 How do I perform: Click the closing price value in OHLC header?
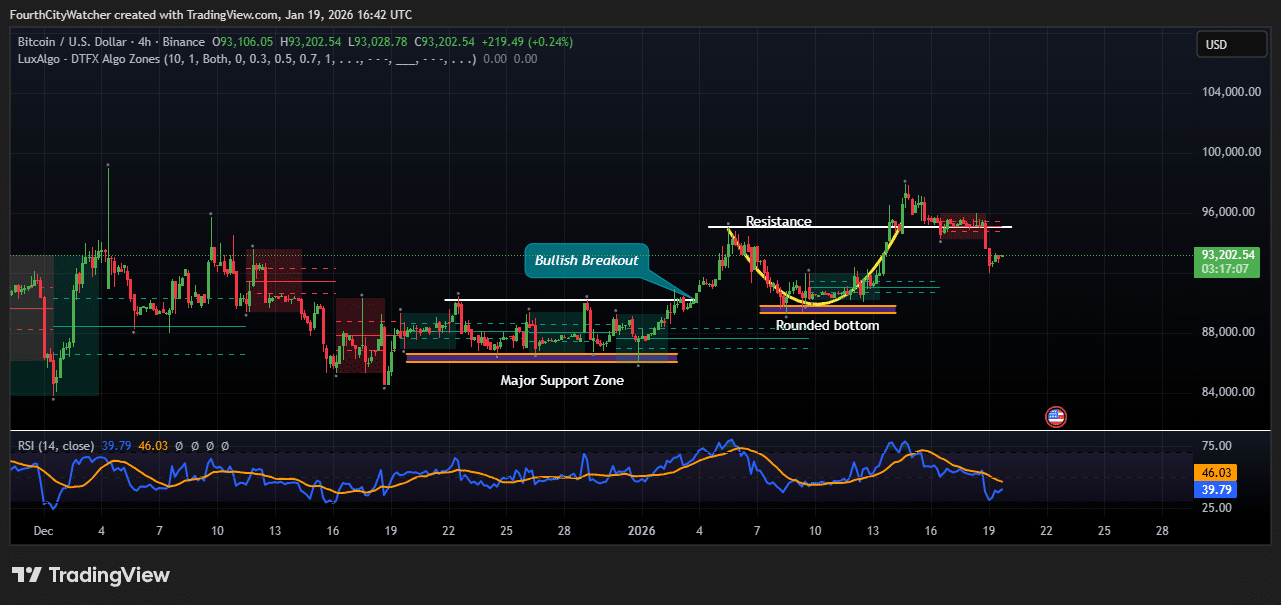446,42
